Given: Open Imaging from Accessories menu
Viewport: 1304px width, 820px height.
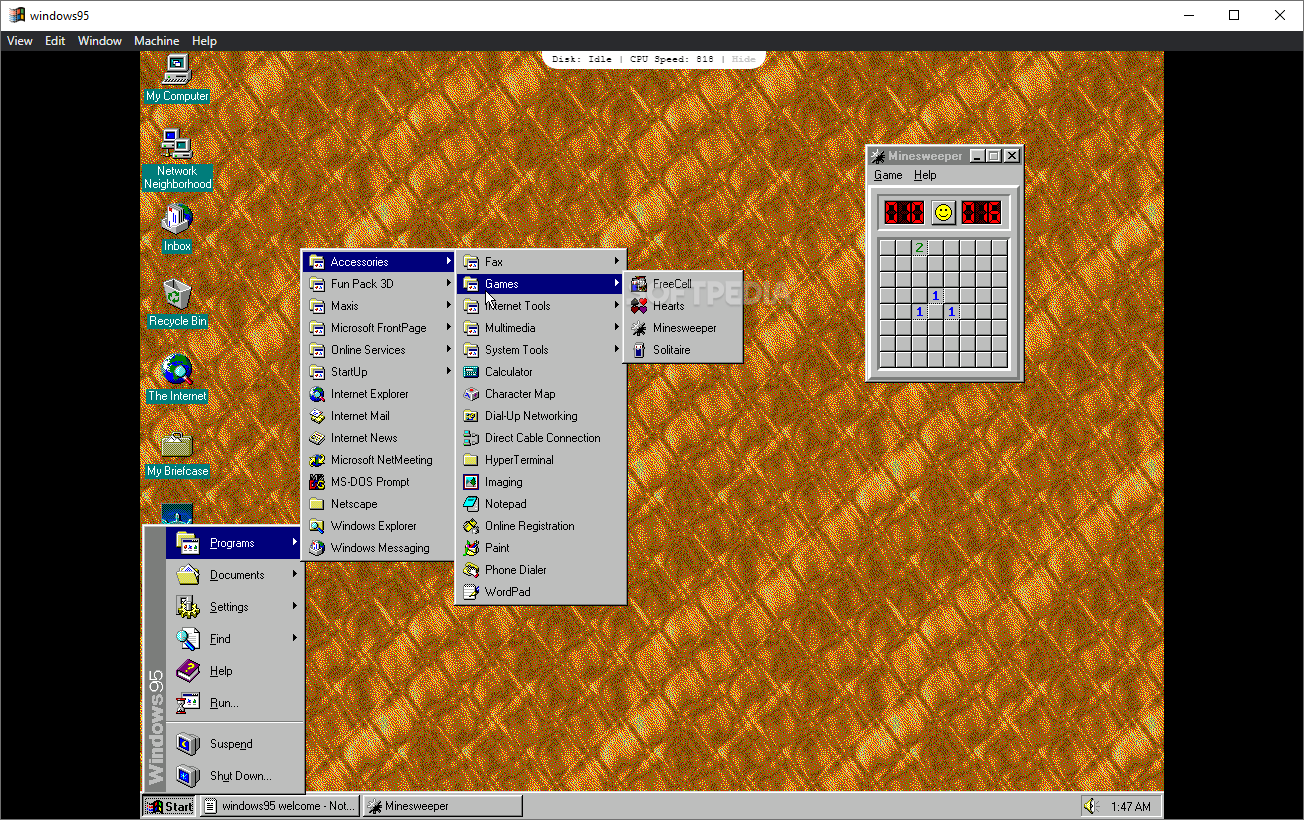Looking at the screenshot, I should click(x=541, y=482).
